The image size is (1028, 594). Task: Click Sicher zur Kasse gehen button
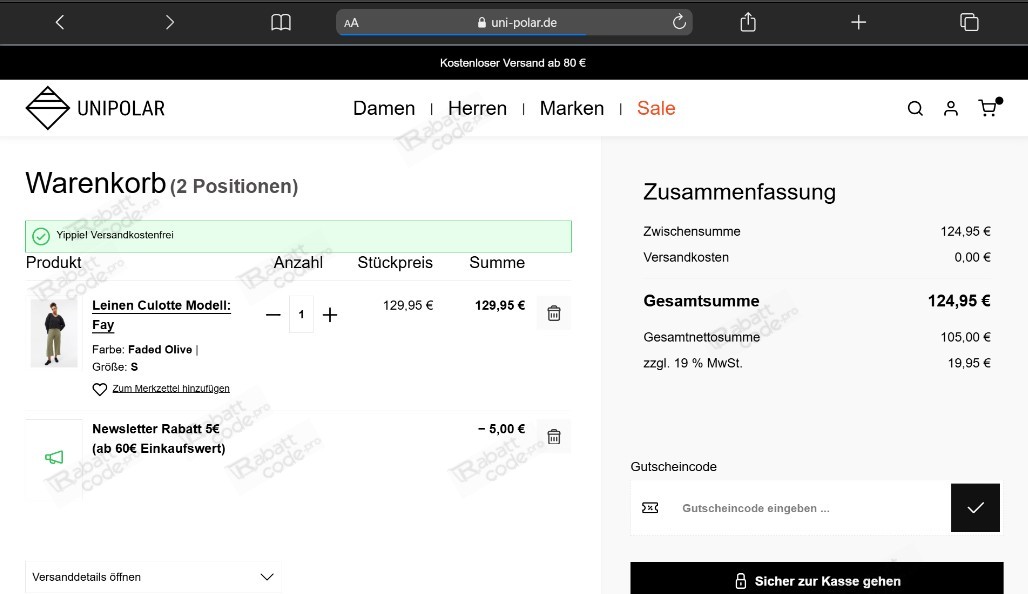[817, 579]
